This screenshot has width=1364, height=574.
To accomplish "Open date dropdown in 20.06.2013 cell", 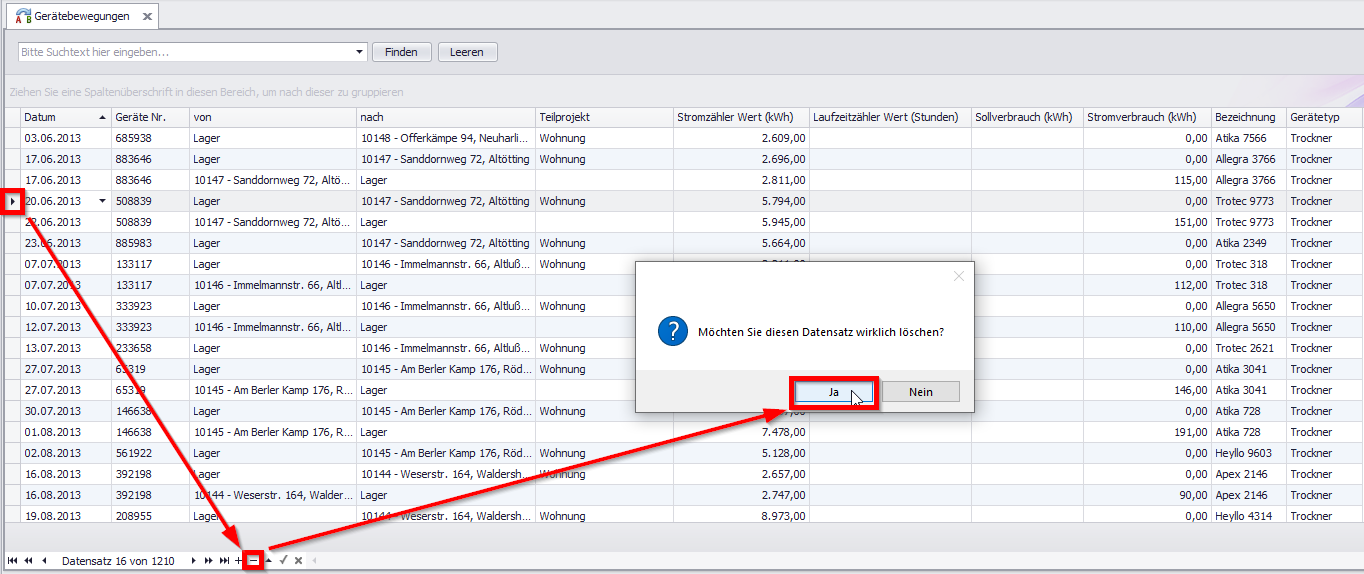I will point(102,201).
